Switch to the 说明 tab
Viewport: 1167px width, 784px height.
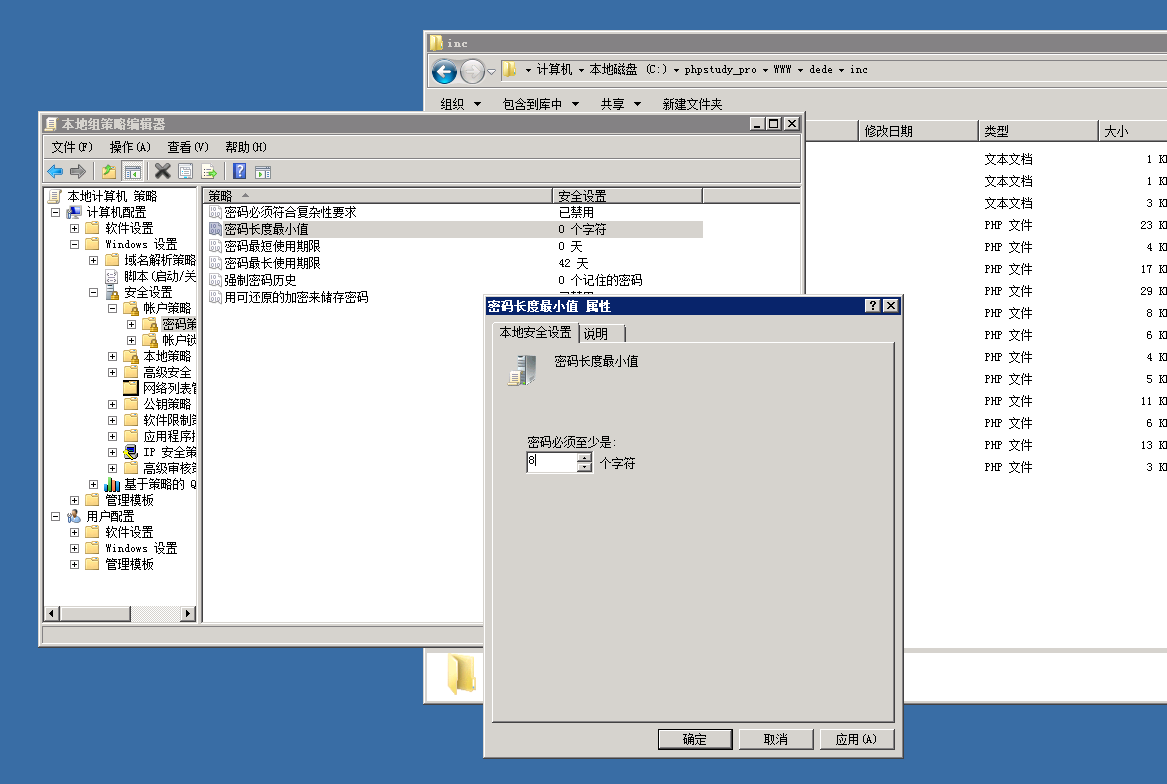coord(601,334)
